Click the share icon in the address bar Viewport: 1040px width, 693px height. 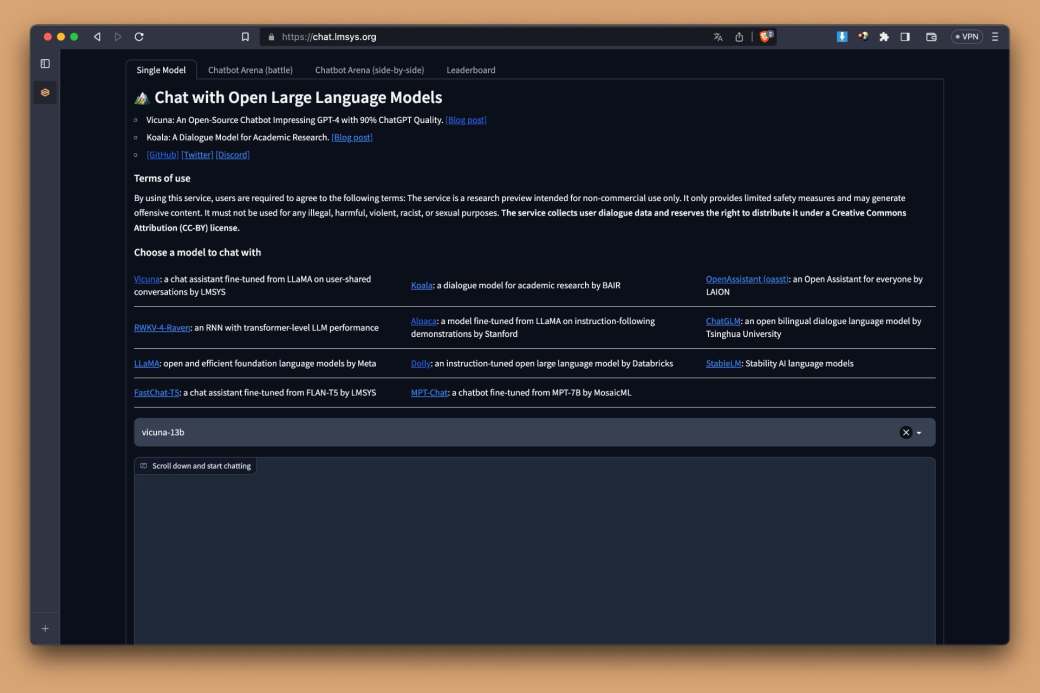(739, 37)
